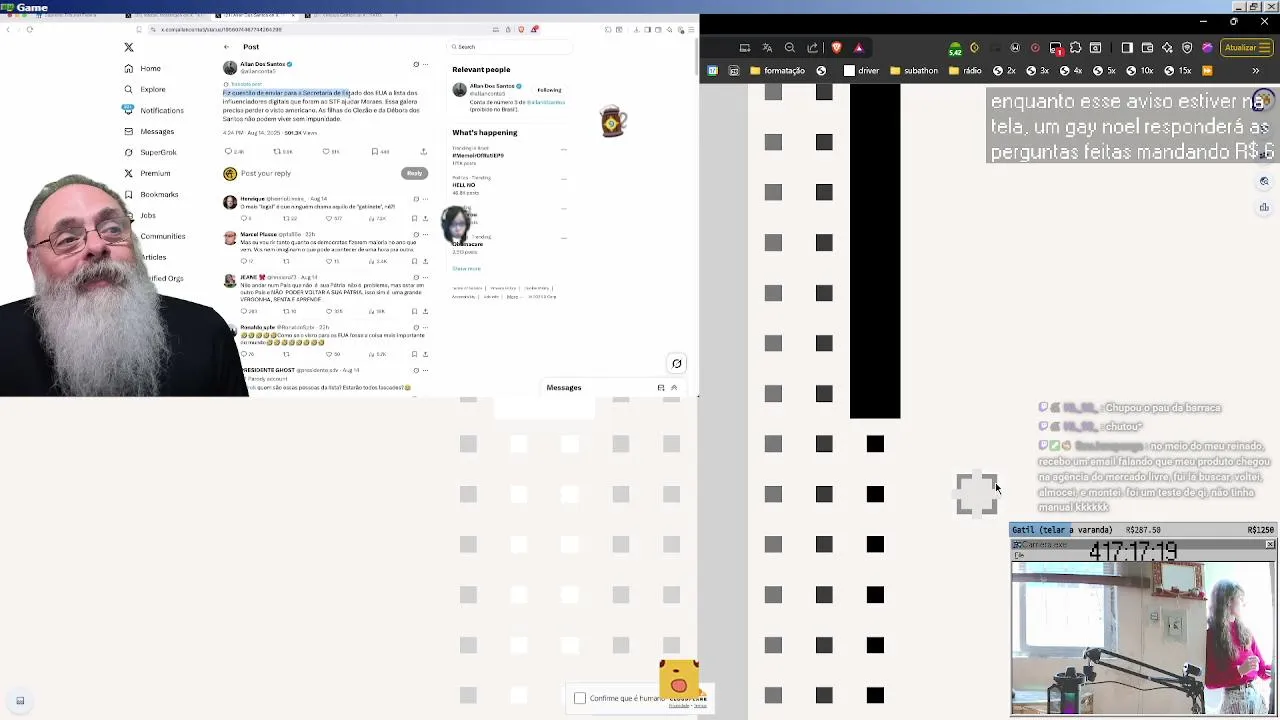Like the main post
The width and height of the screenshot is (1280, 720).
tap(326, 152)
